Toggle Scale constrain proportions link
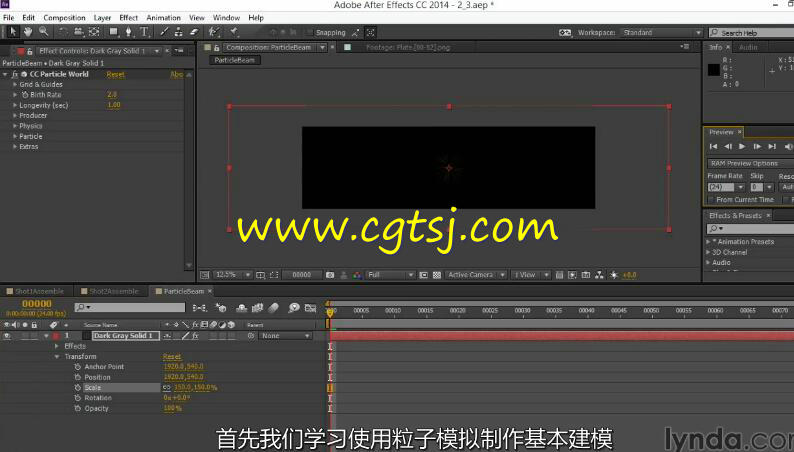Image resolution: width=794 pixels, height=452 pixels. click(167, 388)
